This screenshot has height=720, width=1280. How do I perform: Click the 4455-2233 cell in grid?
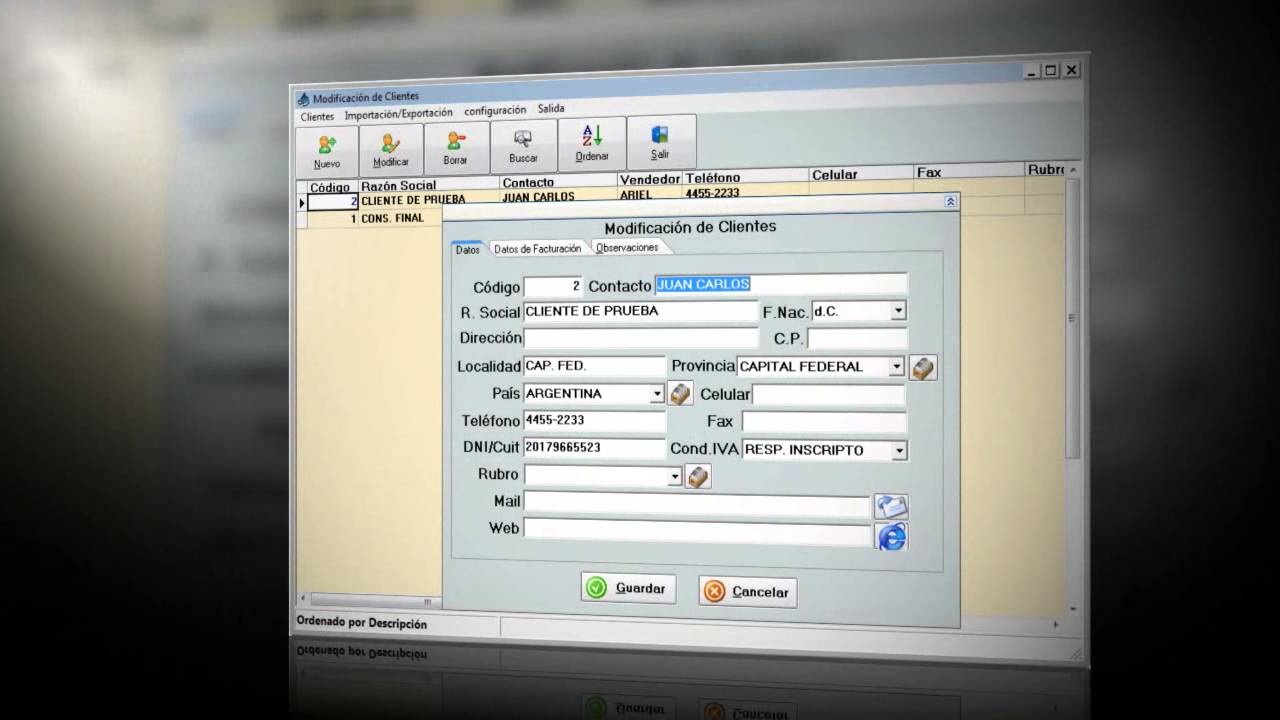coord(745,191)
